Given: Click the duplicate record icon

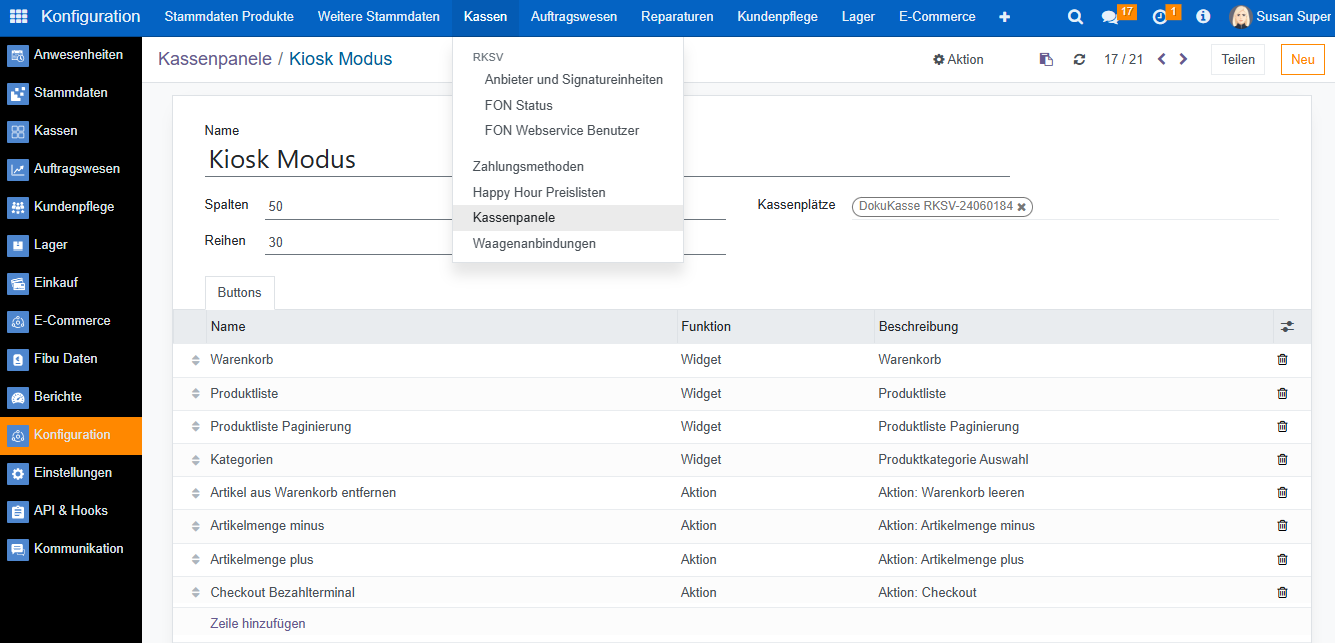Looking at the screenshot, I should 1046,60.
